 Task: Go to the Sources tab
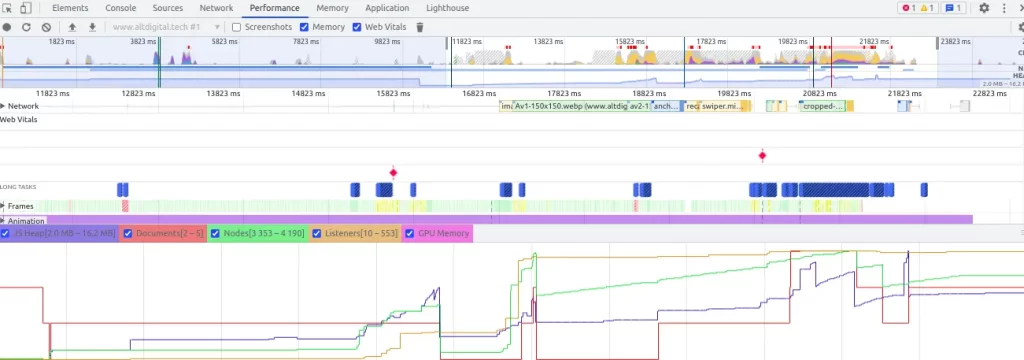(x=168, y=8)
